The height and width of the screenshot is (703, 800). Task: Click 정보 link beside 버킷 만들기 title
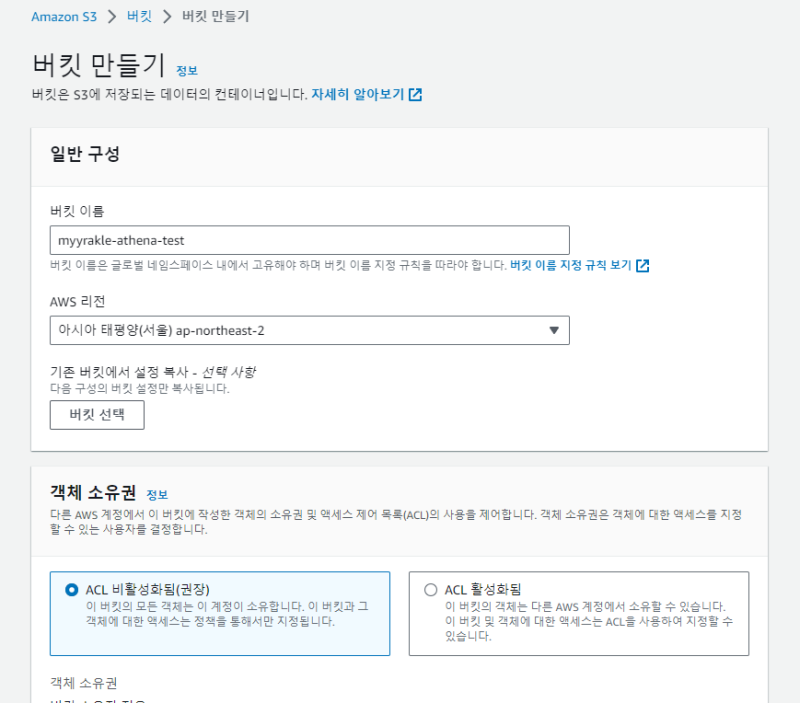click(187, 71)
